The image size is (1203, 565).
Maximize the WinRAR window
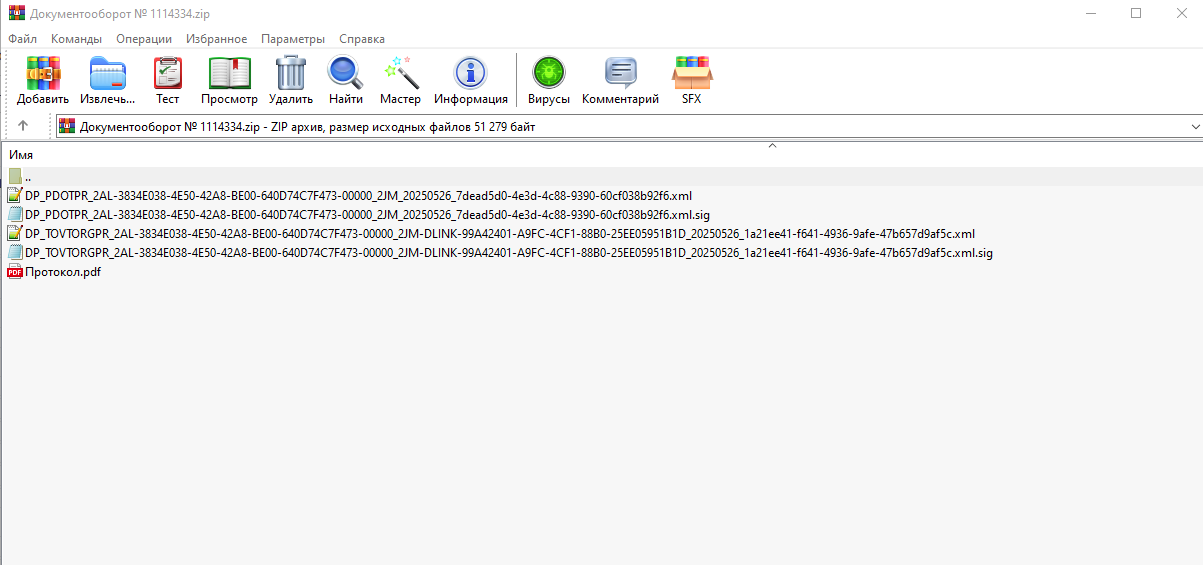1136,14
